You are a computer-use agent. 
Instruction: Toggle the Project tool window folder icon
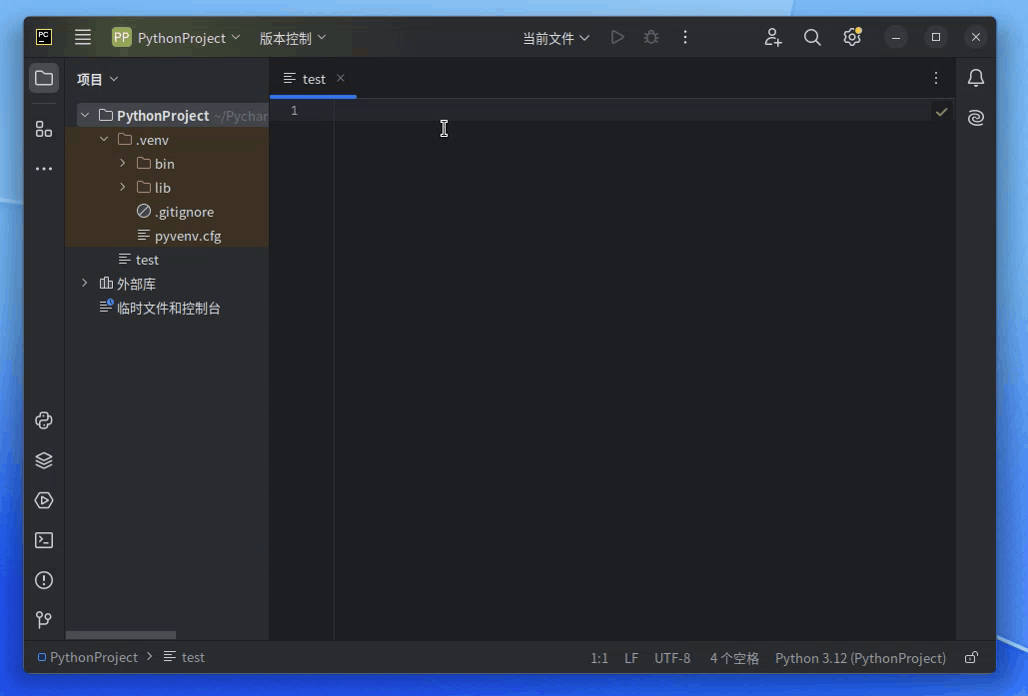point(44,79)
